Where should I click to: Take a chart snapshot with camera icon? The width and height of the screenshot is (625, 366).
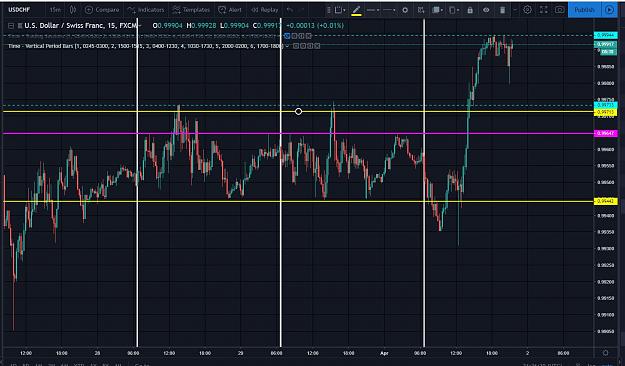click(x=560, y=10)
